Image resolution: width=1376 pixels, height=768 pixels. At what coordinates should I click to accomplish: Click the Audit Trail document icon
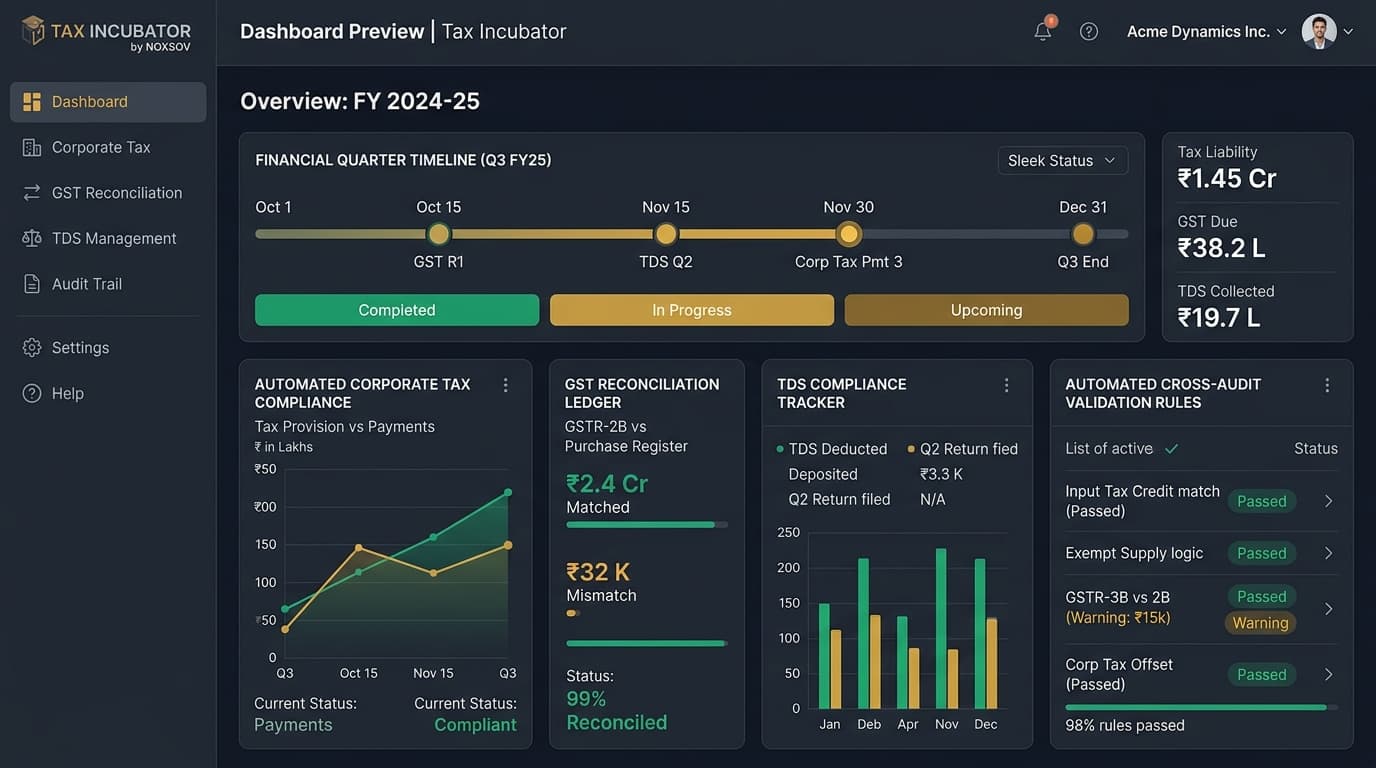pyautogui.click(x=32, y=284)
